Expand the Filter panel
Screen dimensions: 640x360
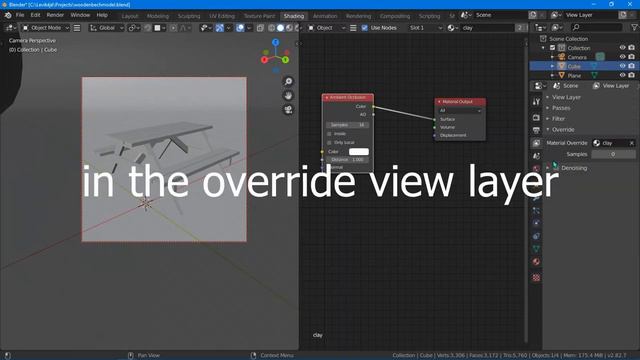(558, 119)
